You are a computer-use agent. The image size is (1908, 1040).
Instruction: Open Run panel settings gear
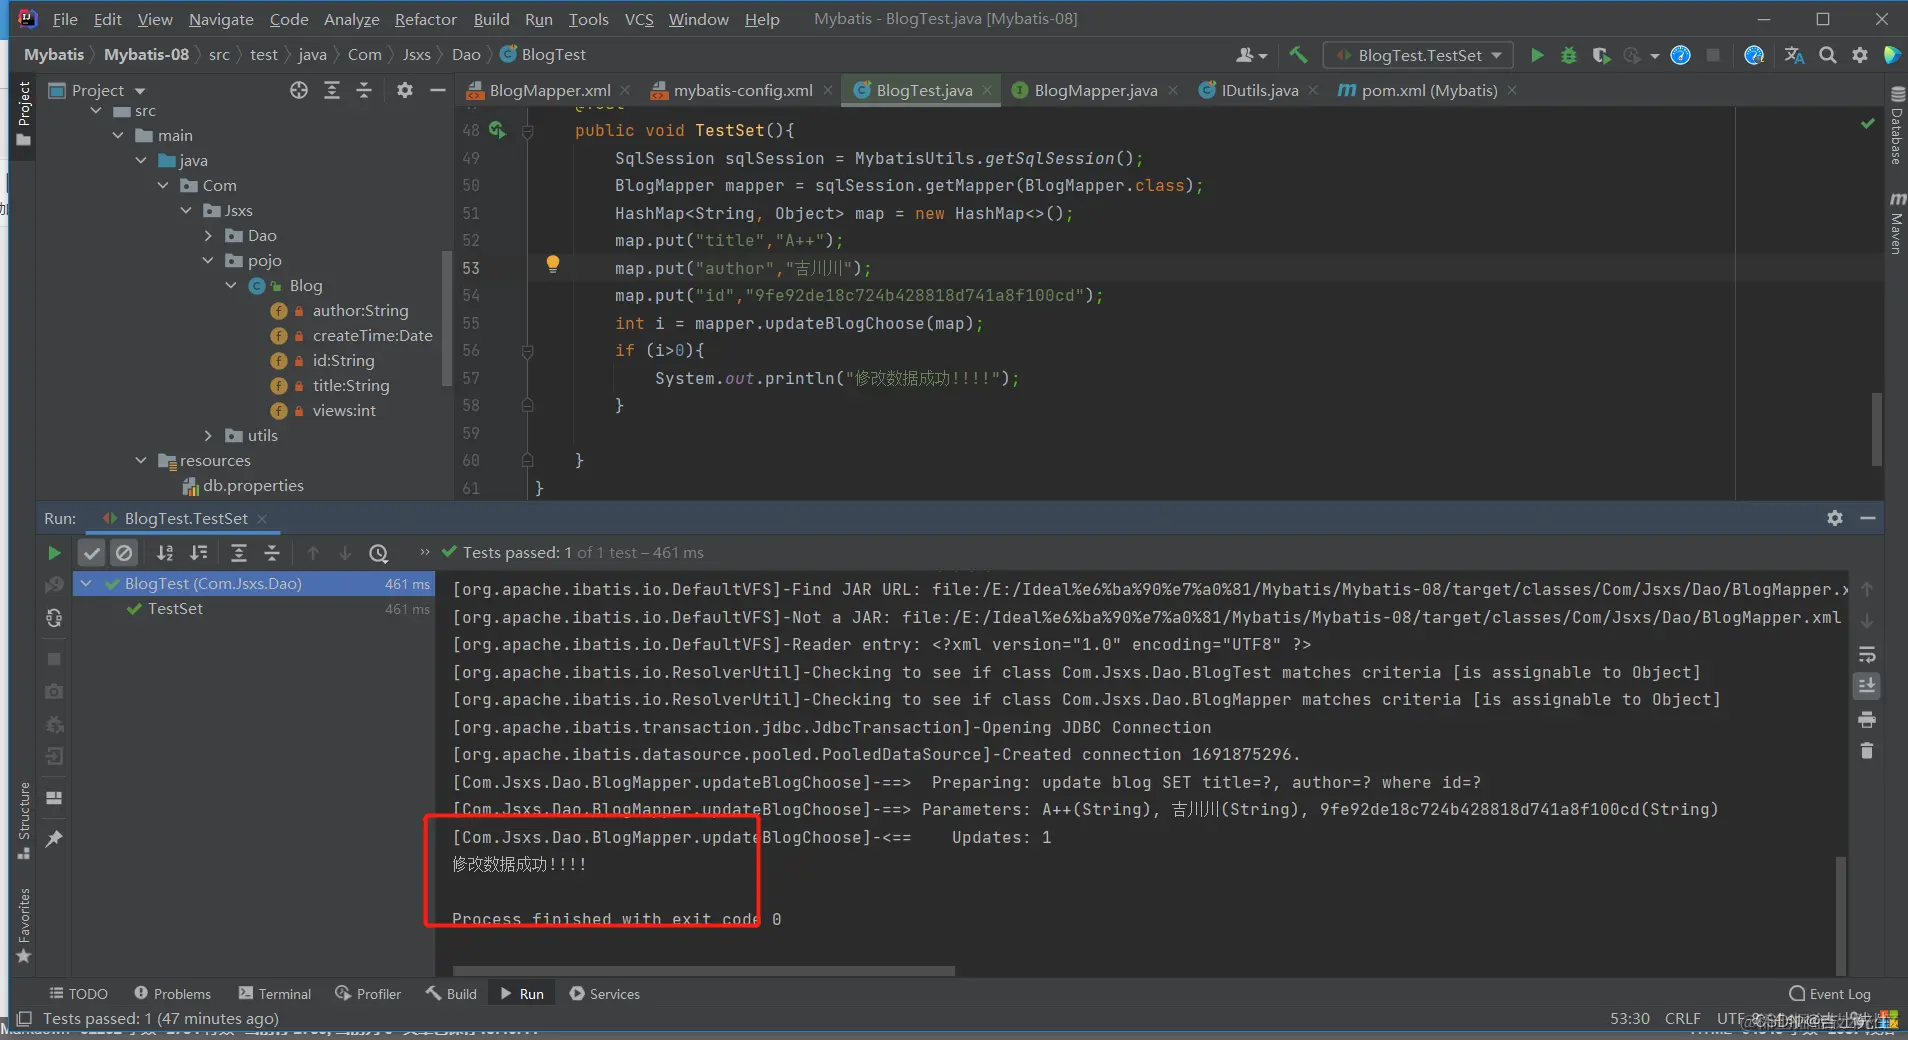1835,518
